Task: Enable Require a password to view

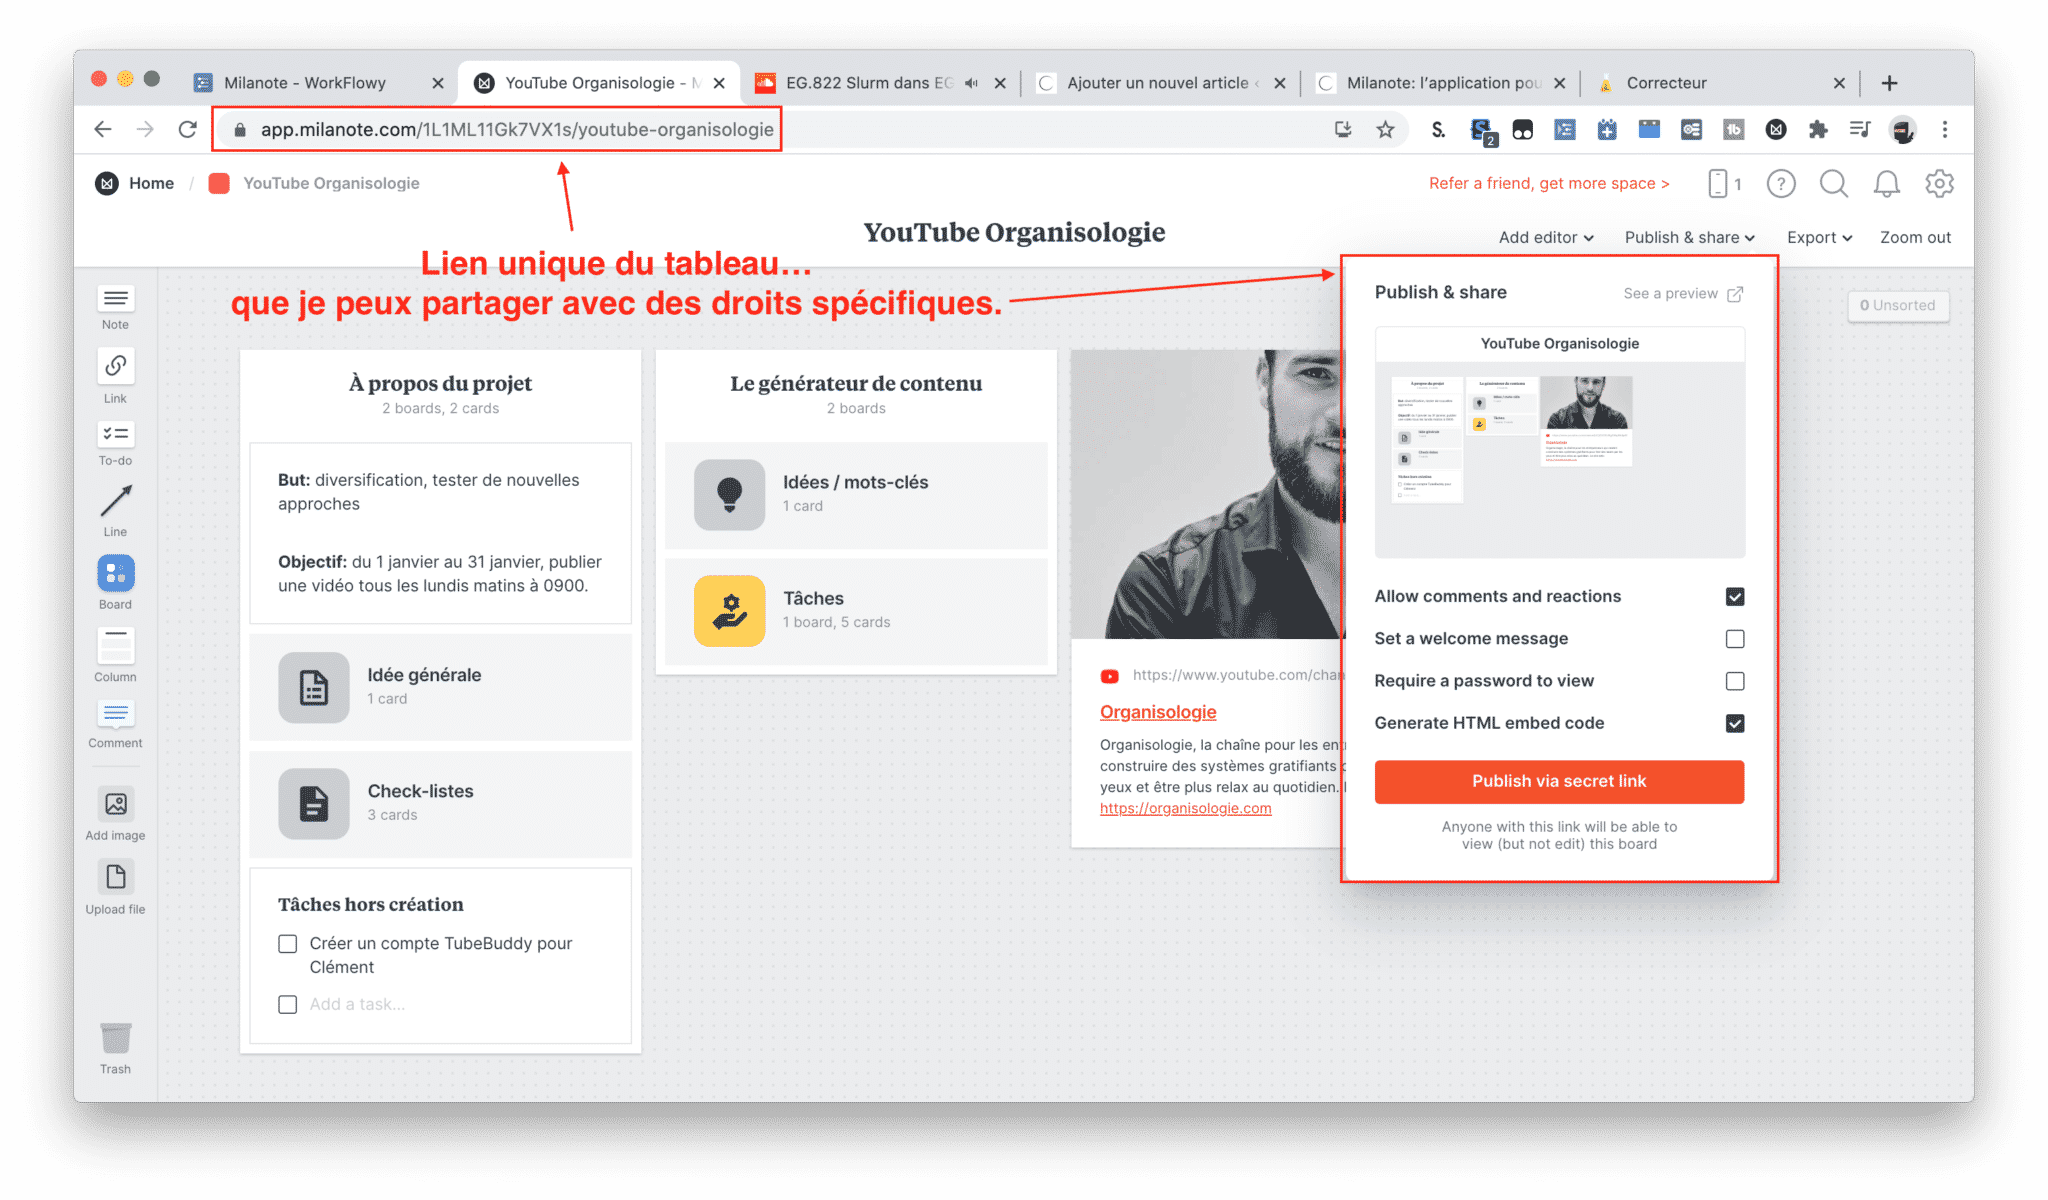Action: pyautogui.click(x=1735, y=681)
